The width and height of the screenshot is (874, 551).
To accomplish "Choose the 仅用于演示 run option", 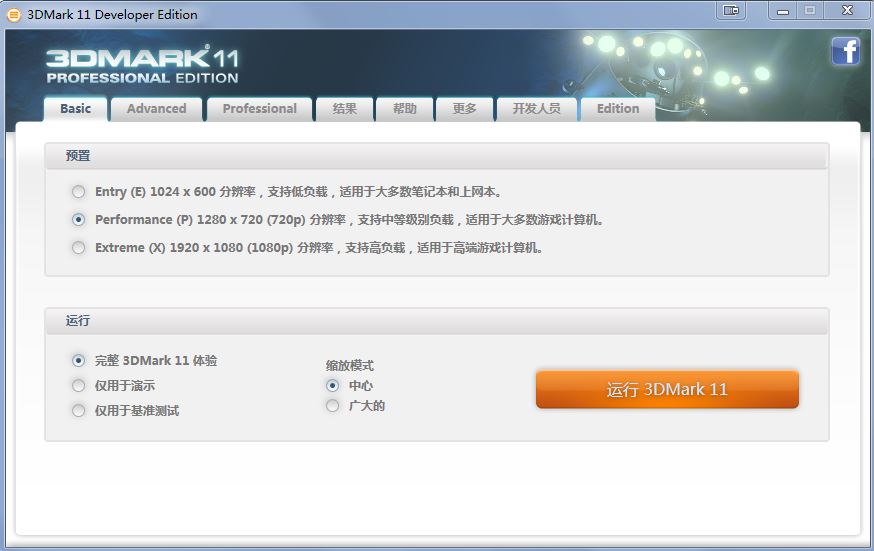I will click(79, 386).
